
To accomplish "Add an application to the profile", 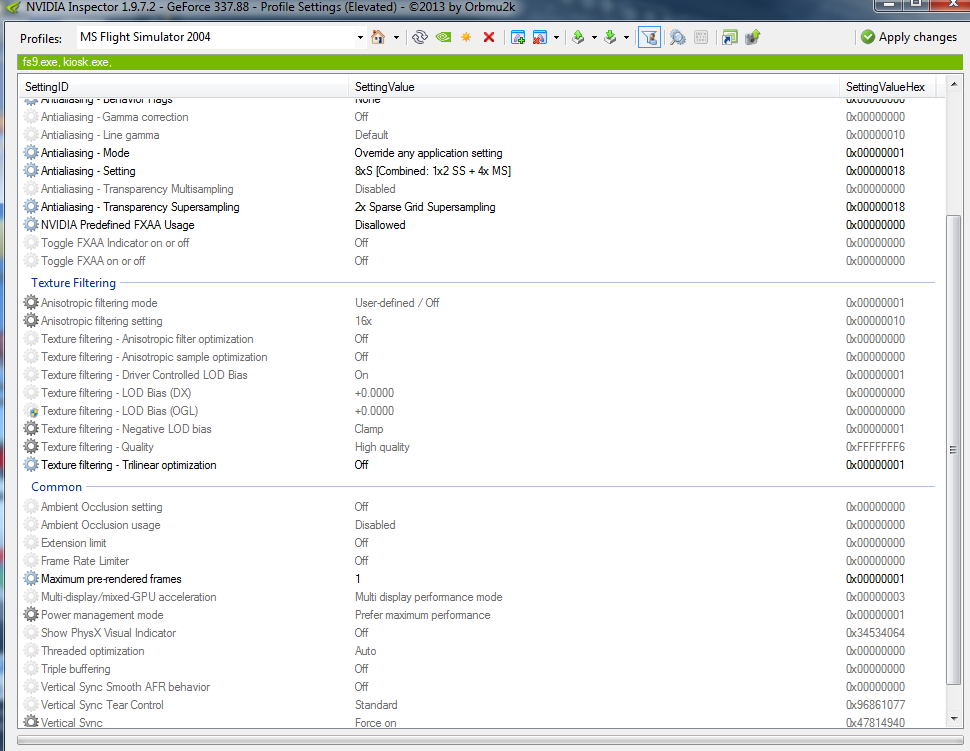I will coord(518,37).
